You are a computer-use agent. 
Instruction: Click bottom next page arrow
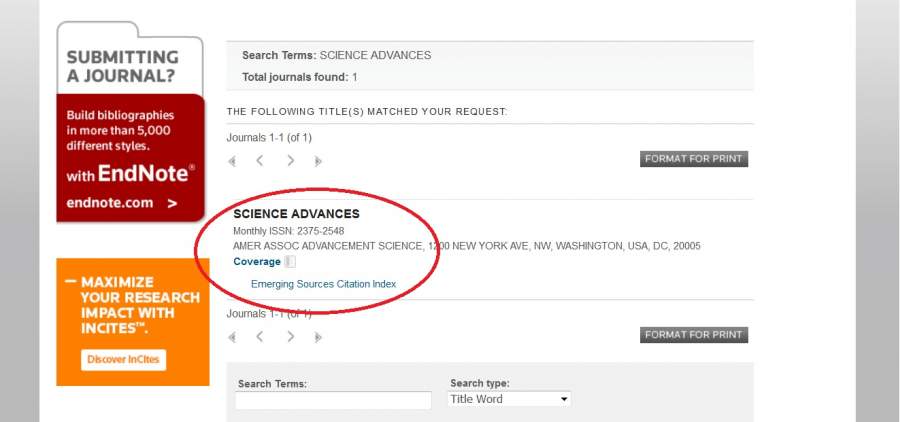click(291, 337)
